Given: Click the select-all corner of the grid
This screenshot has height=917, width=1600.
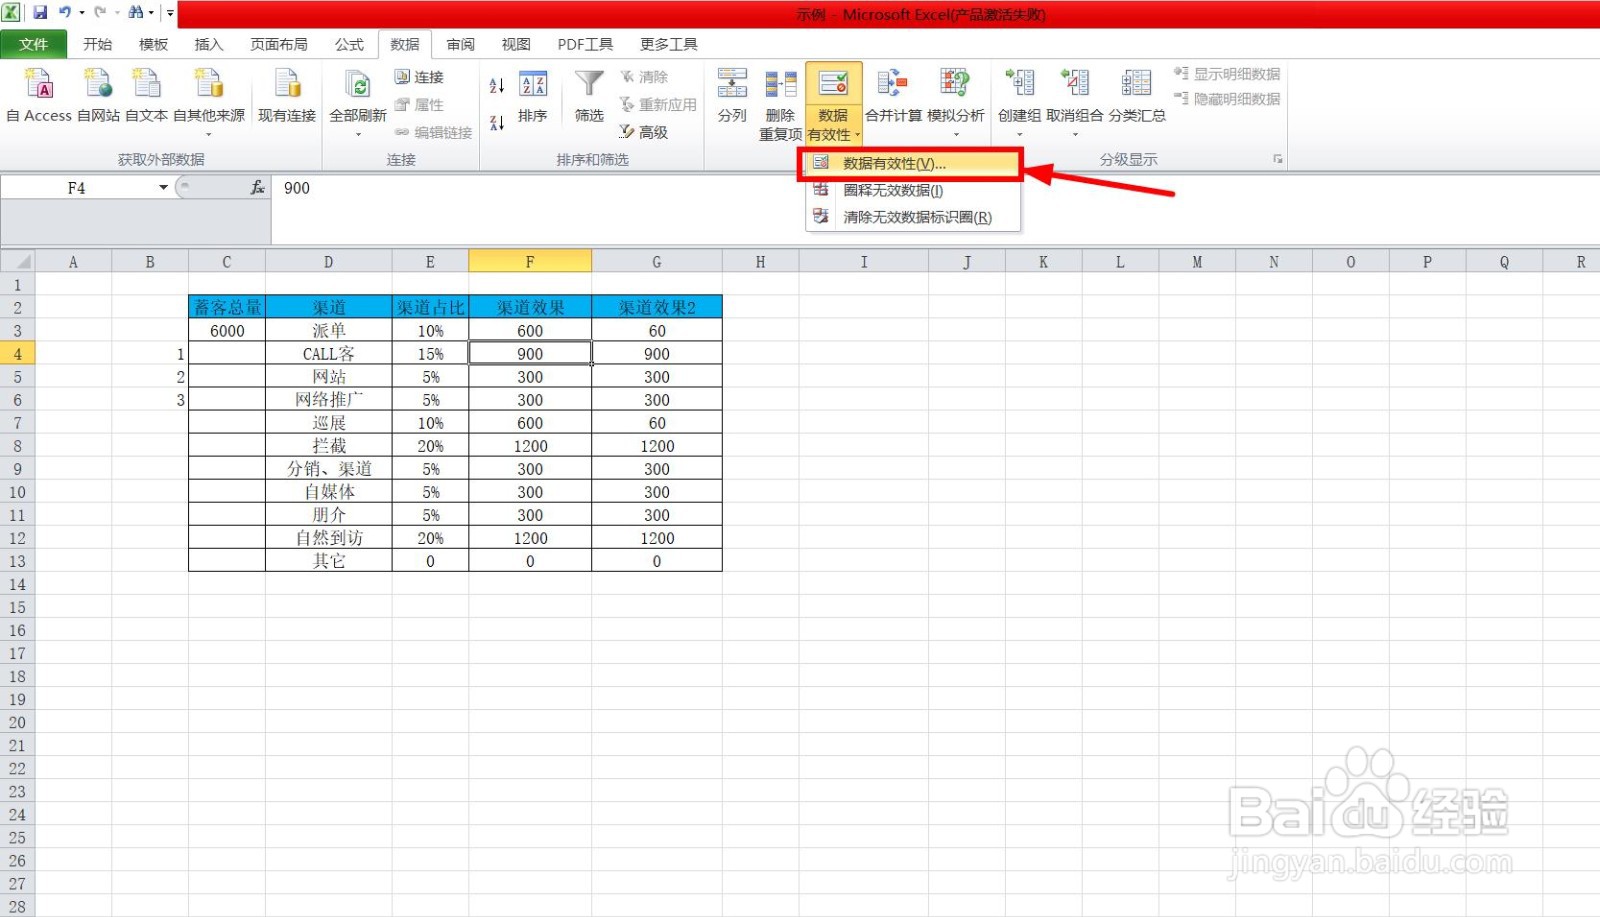Looking at the screenshot, I should click(18, 262).
